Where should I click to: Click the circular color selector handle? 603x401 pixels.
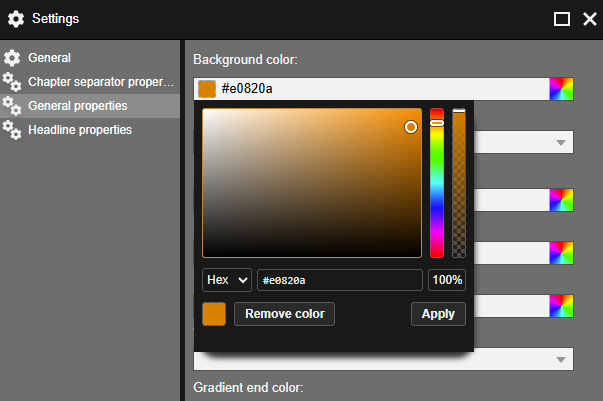pos(411,127)
